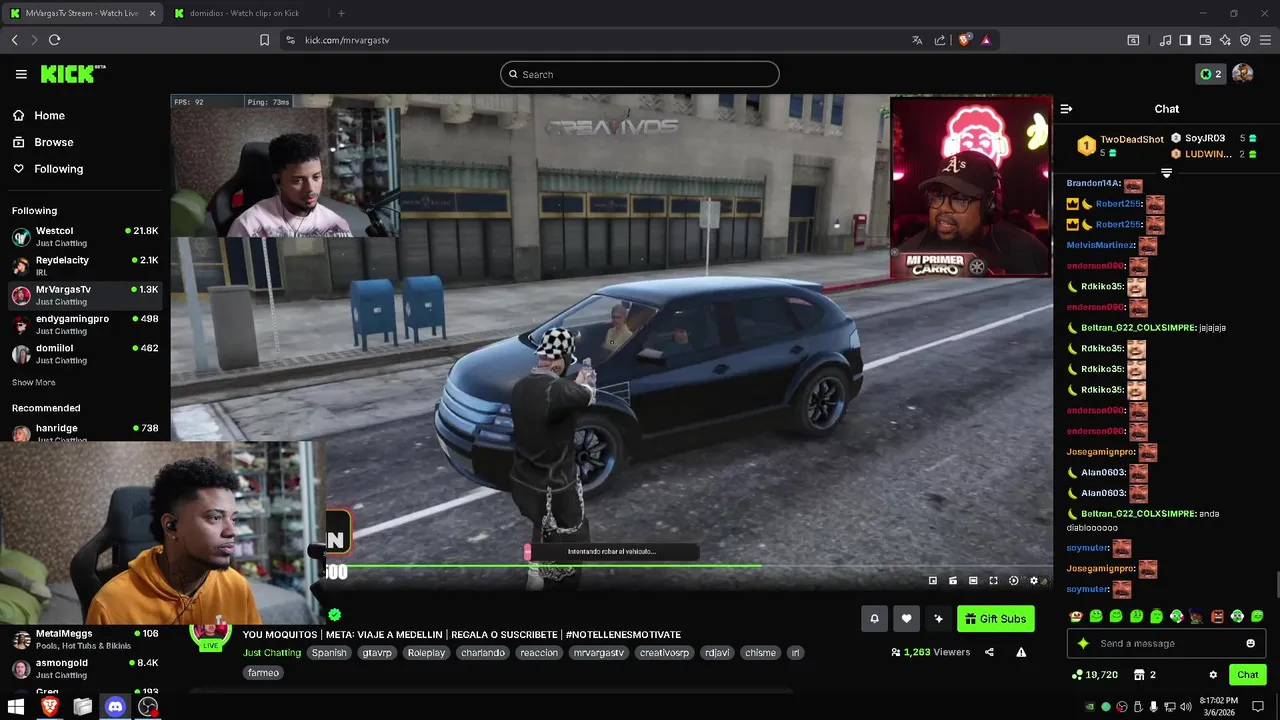Viewport: 1280px width, 720px height.
Task: Open the Westcol channel
Action: 85,237
